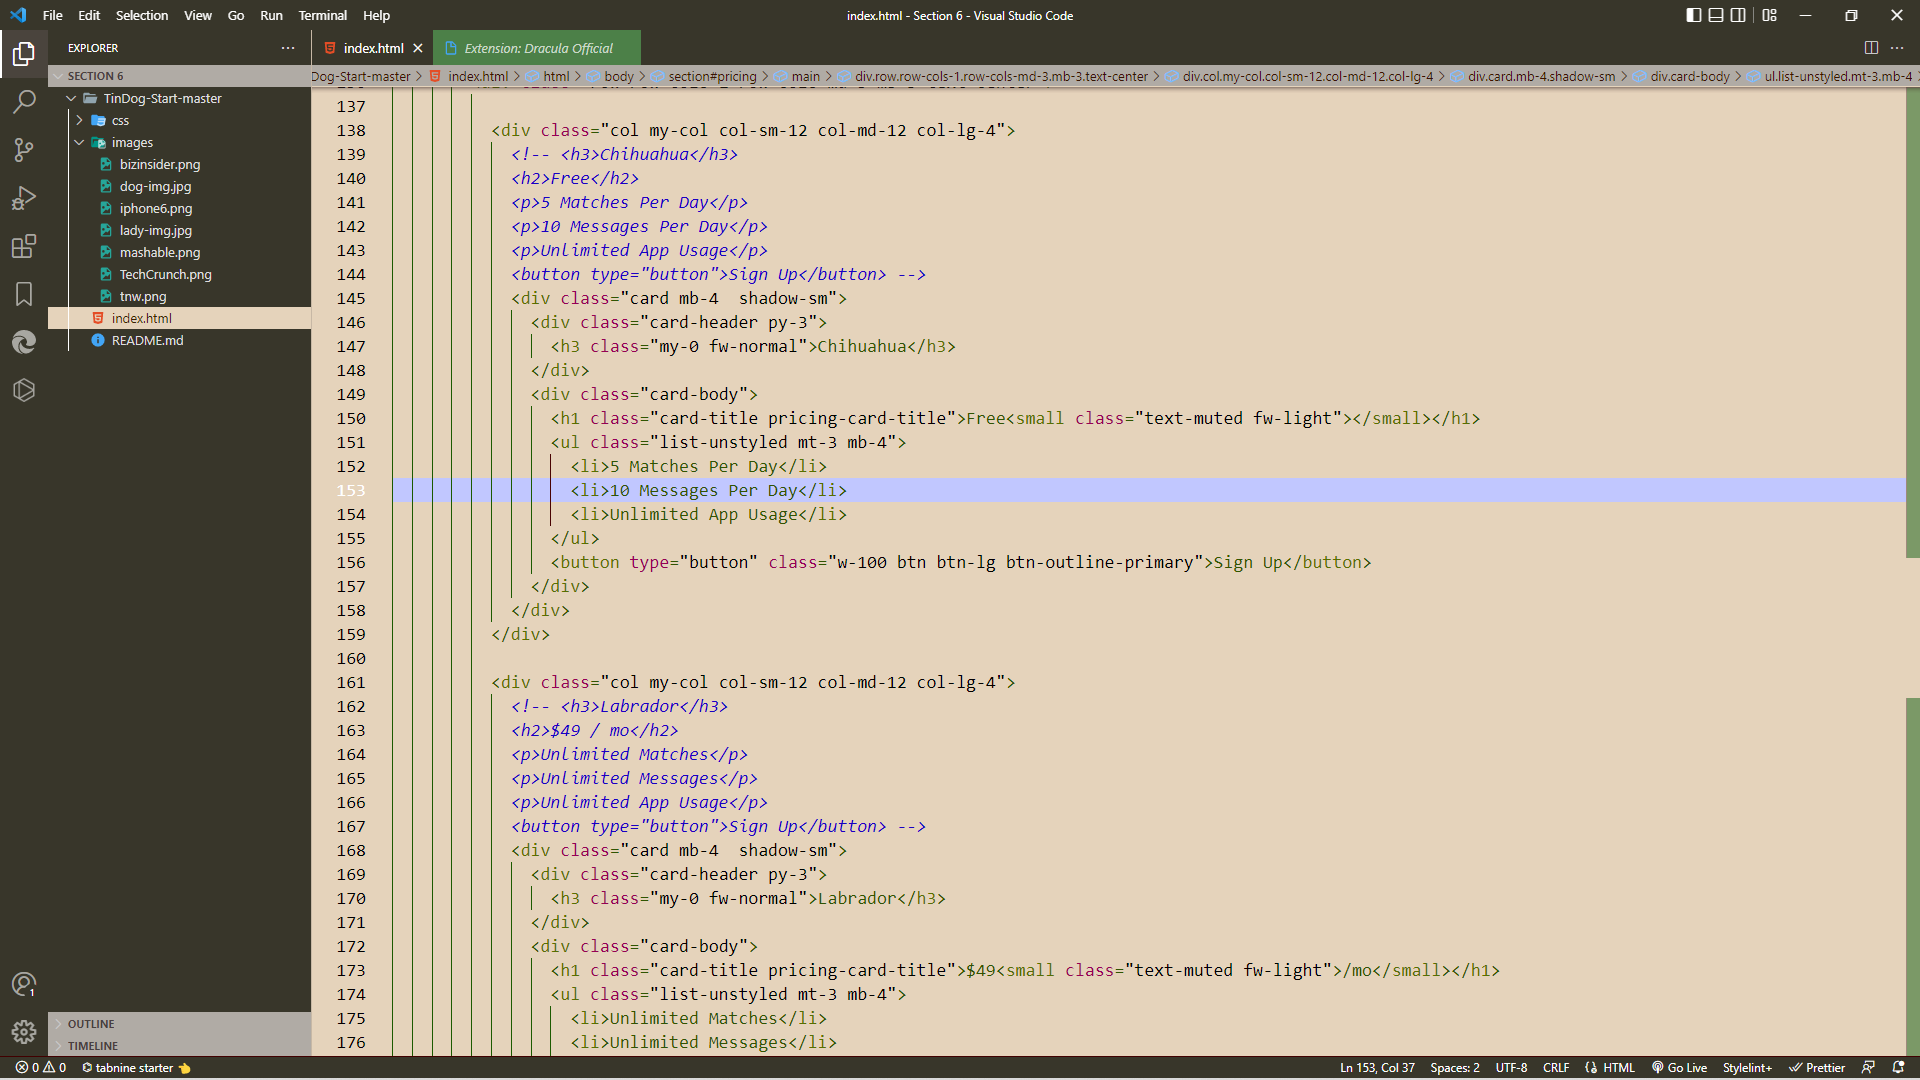This screenshot has width=1920, height=1080.
Task: Select the Explorer icon in the activity bar
Action: pyautogui.click(x=24, y=55)
